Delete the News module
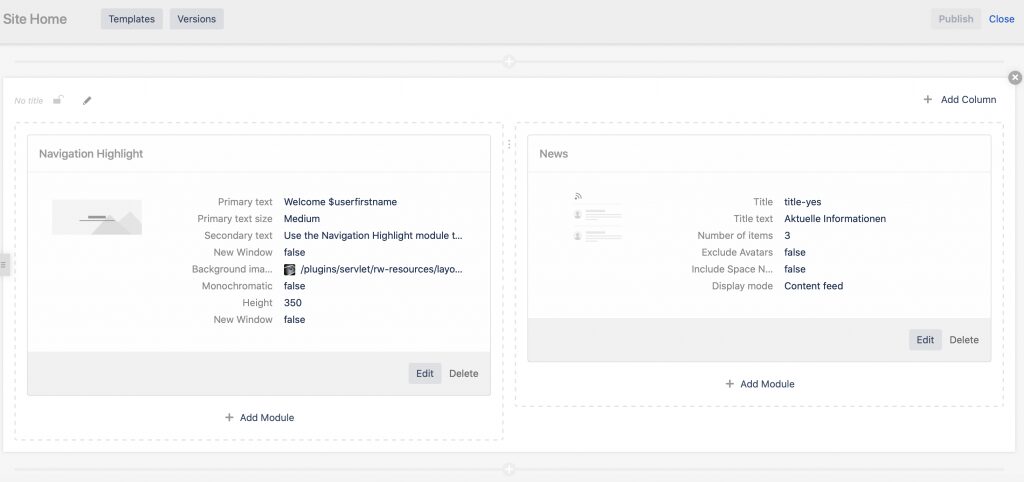 pos(964,340)
